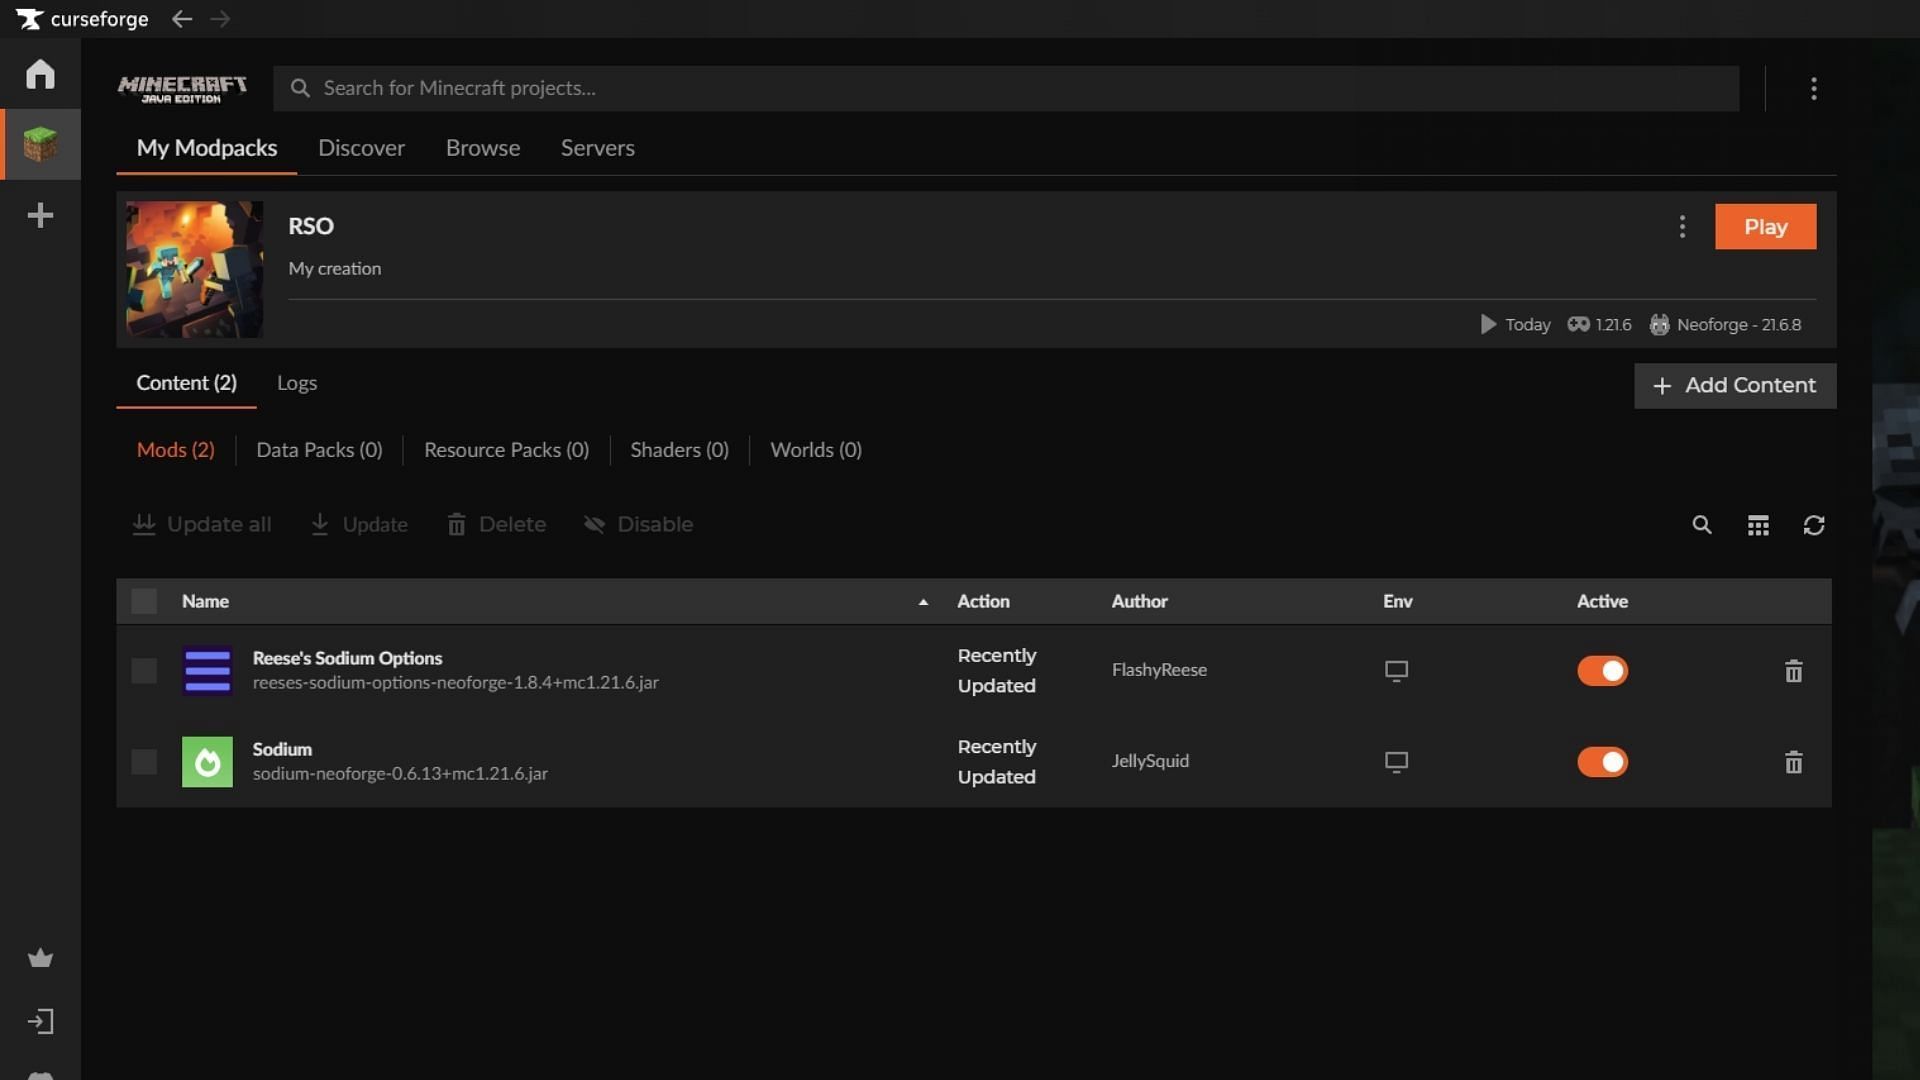This screenshot has height=1080, width=1920.
Task: Switch to the Discover tab
Action: click(x=361, y=148)
